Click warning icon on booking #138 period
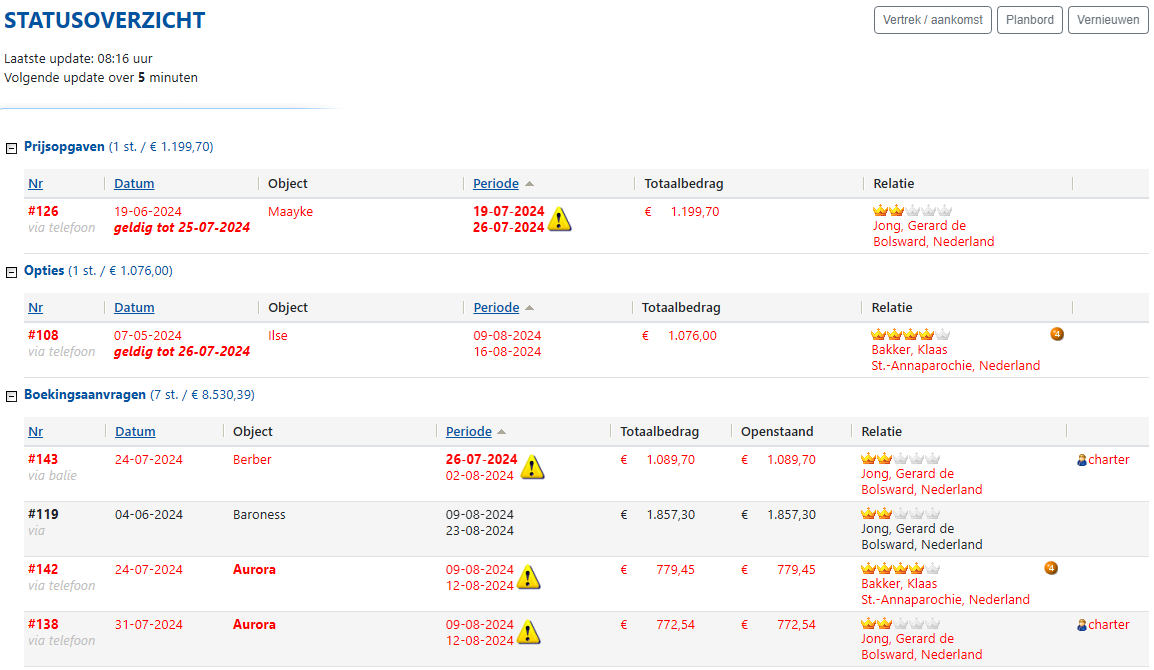1154x670 pixels. tap(529, 632)
